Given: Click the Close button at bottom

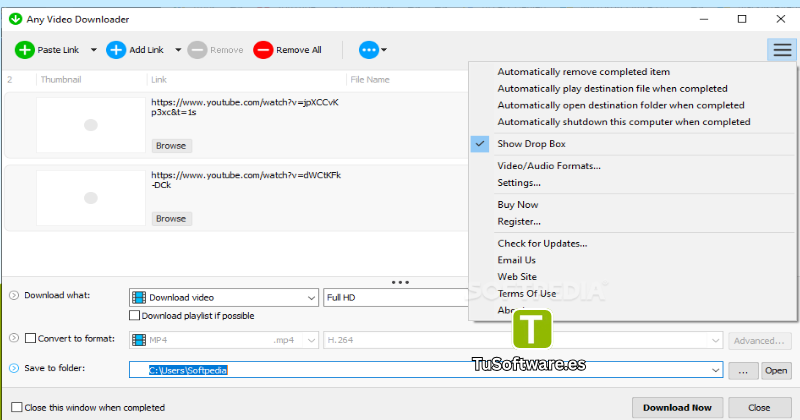Looking at the screenshot, I should click(759, 407).
